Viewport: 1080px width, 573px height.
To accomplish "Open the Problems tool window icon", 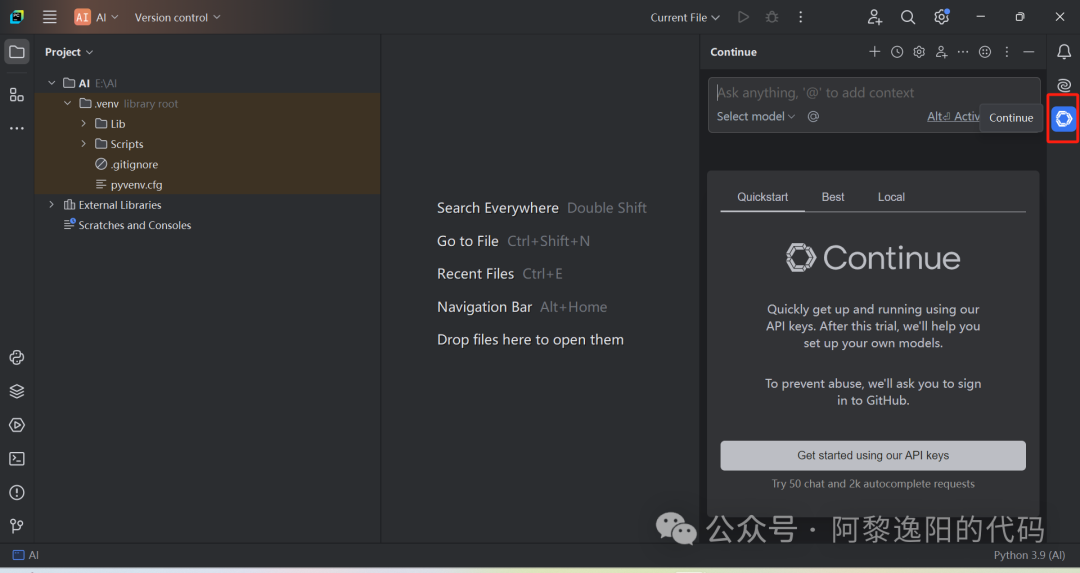I will pyautogui.click(x=17, y=492).
